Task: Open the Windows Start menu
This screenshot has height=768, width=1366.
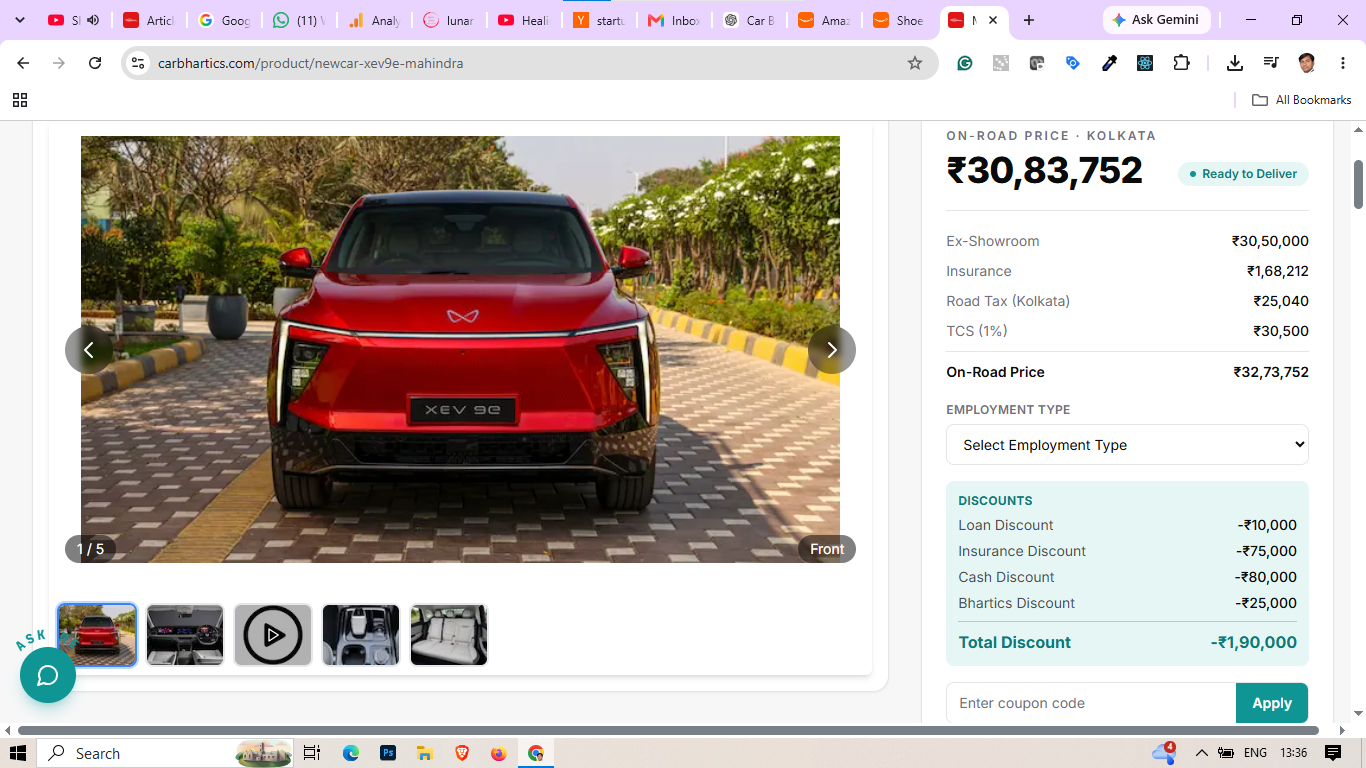Action: click(18, 753)
